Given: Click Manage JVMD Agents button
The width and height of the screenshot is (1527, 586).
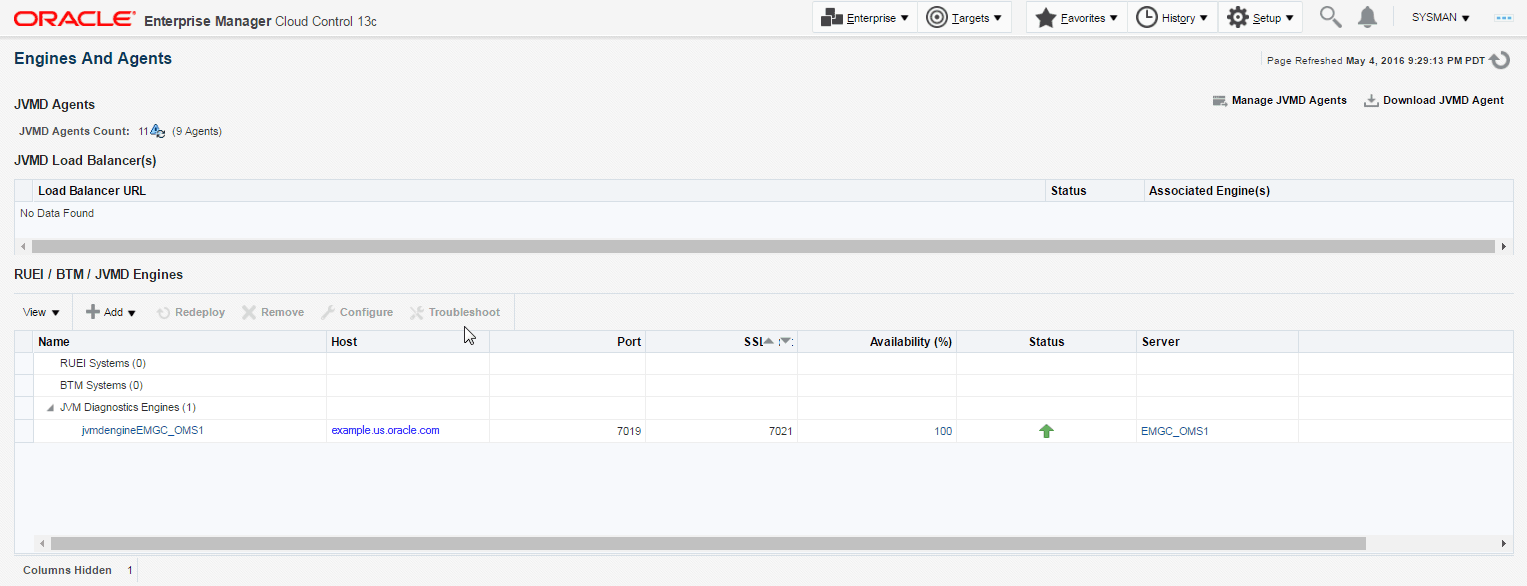Looking at the screenshot, I should [x=1279, y=100].
